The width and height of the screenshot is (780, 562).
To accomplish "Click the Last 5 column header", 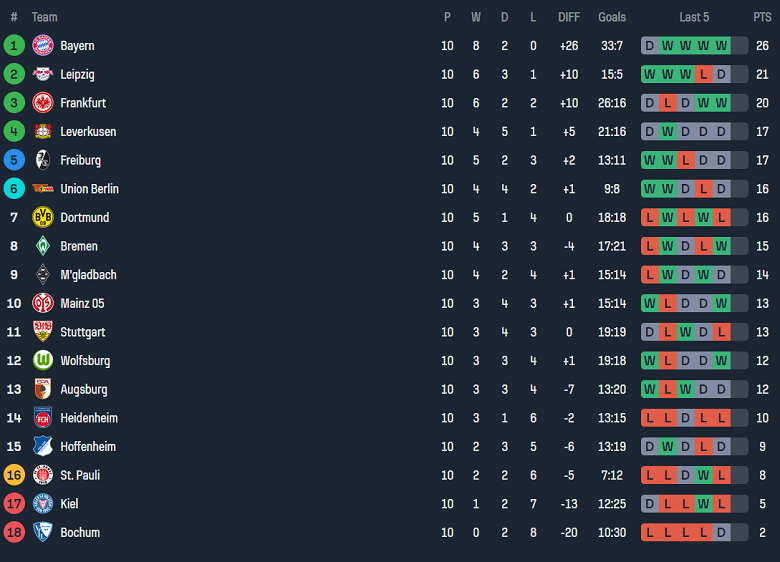I will click(x=694, y=17).
